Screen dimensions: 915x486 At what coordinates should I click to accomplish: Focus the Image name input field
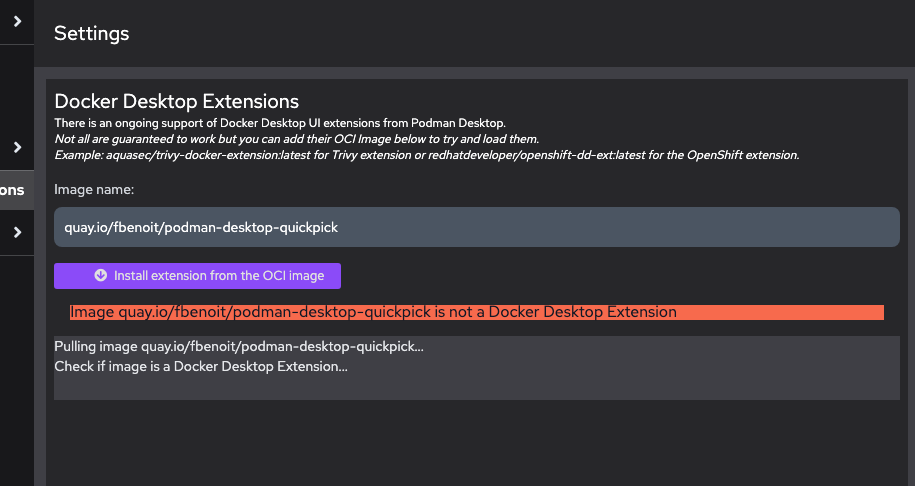pos(477,227)
